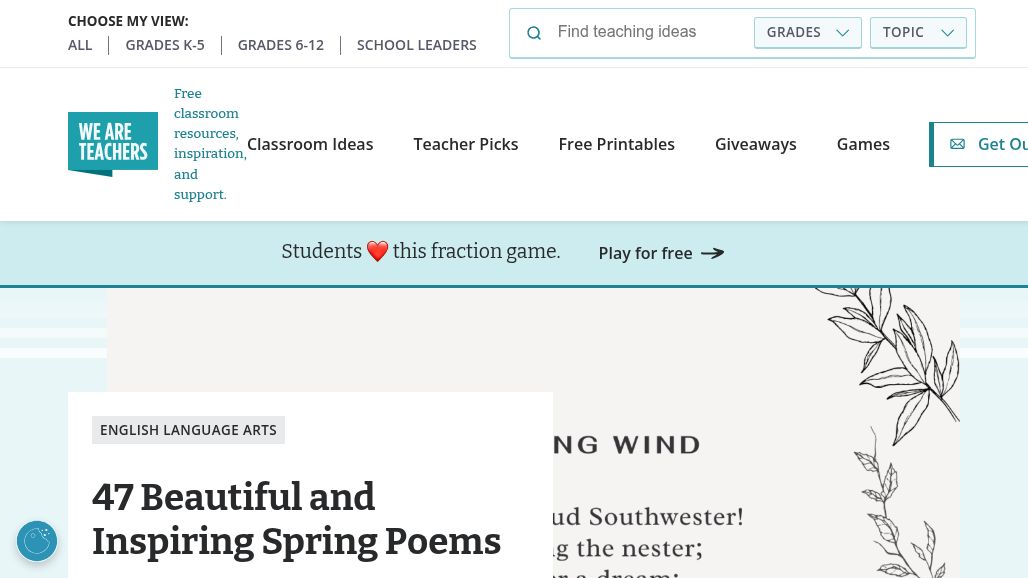
Task: Open the Teacher Picks menu
Action: pos(466,144)
